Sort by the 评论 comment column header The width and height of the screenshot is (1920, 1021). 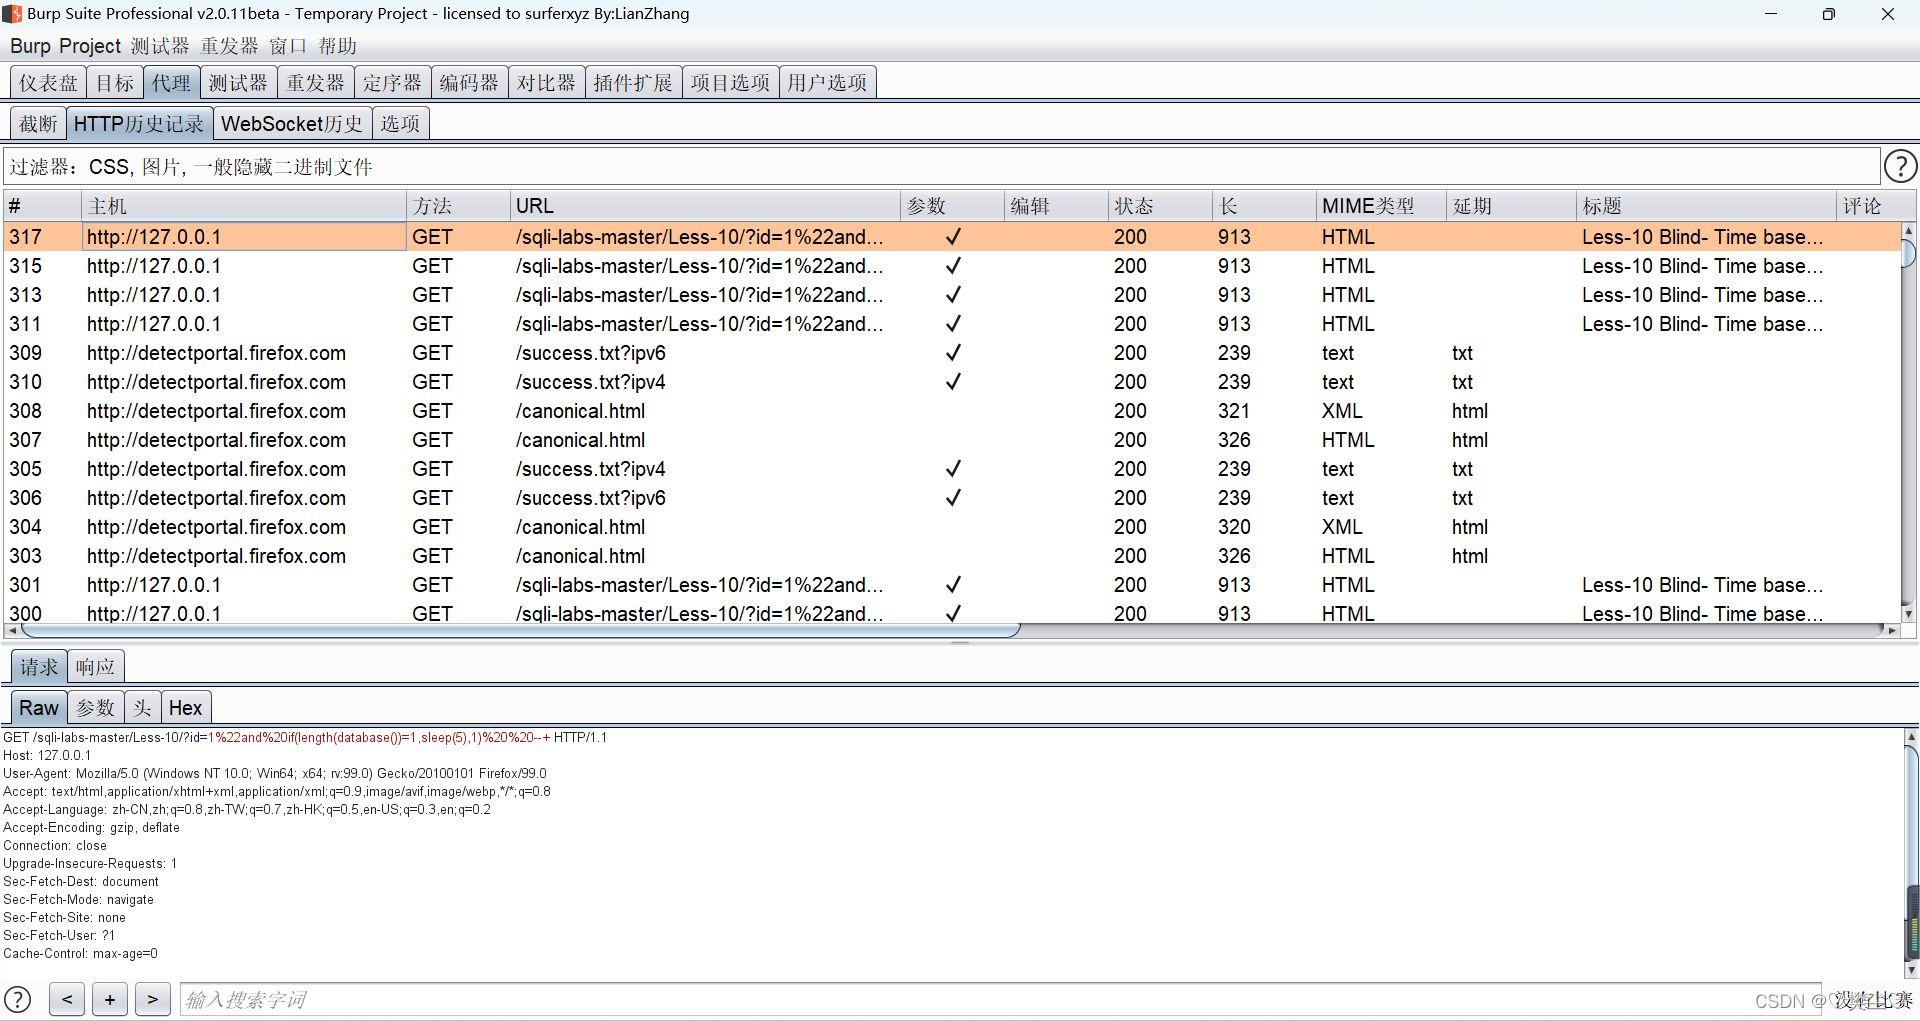1868,206
